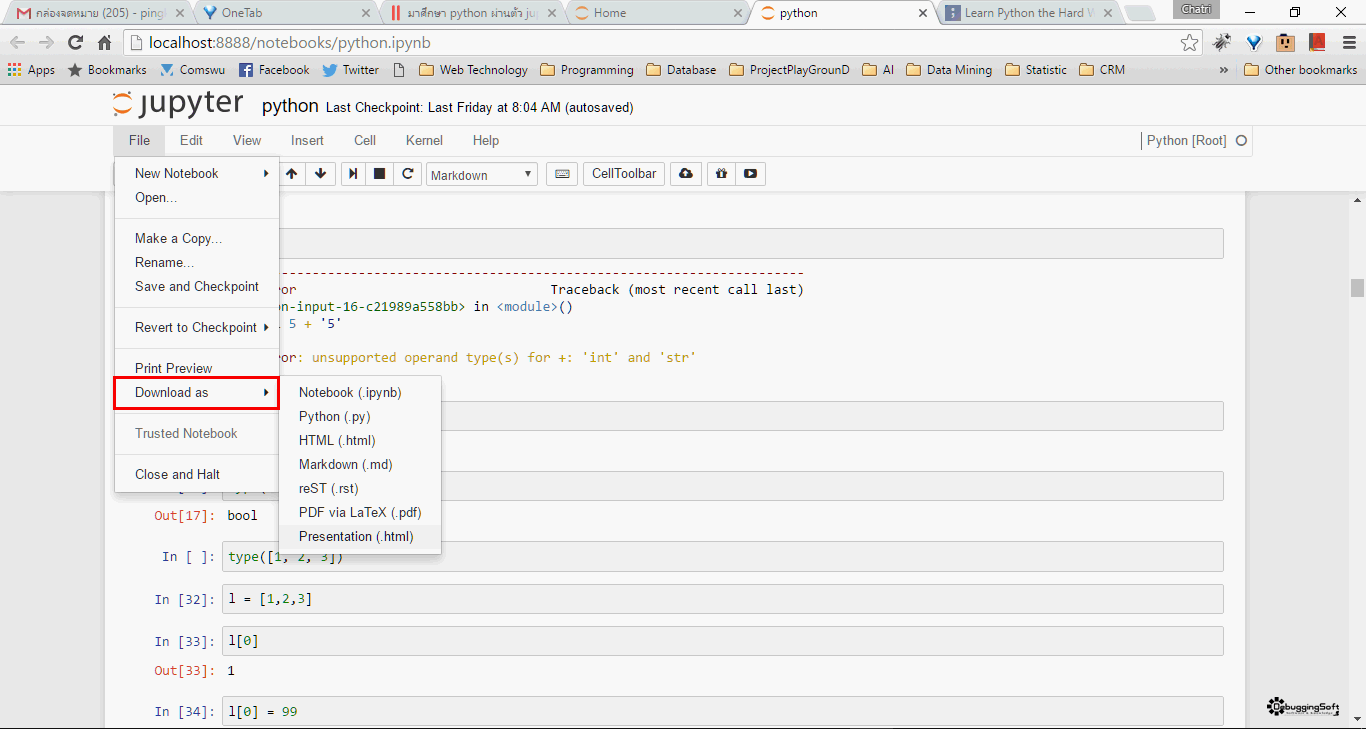
Task: Click the move cell down arrow
Action: click(320, 174)
